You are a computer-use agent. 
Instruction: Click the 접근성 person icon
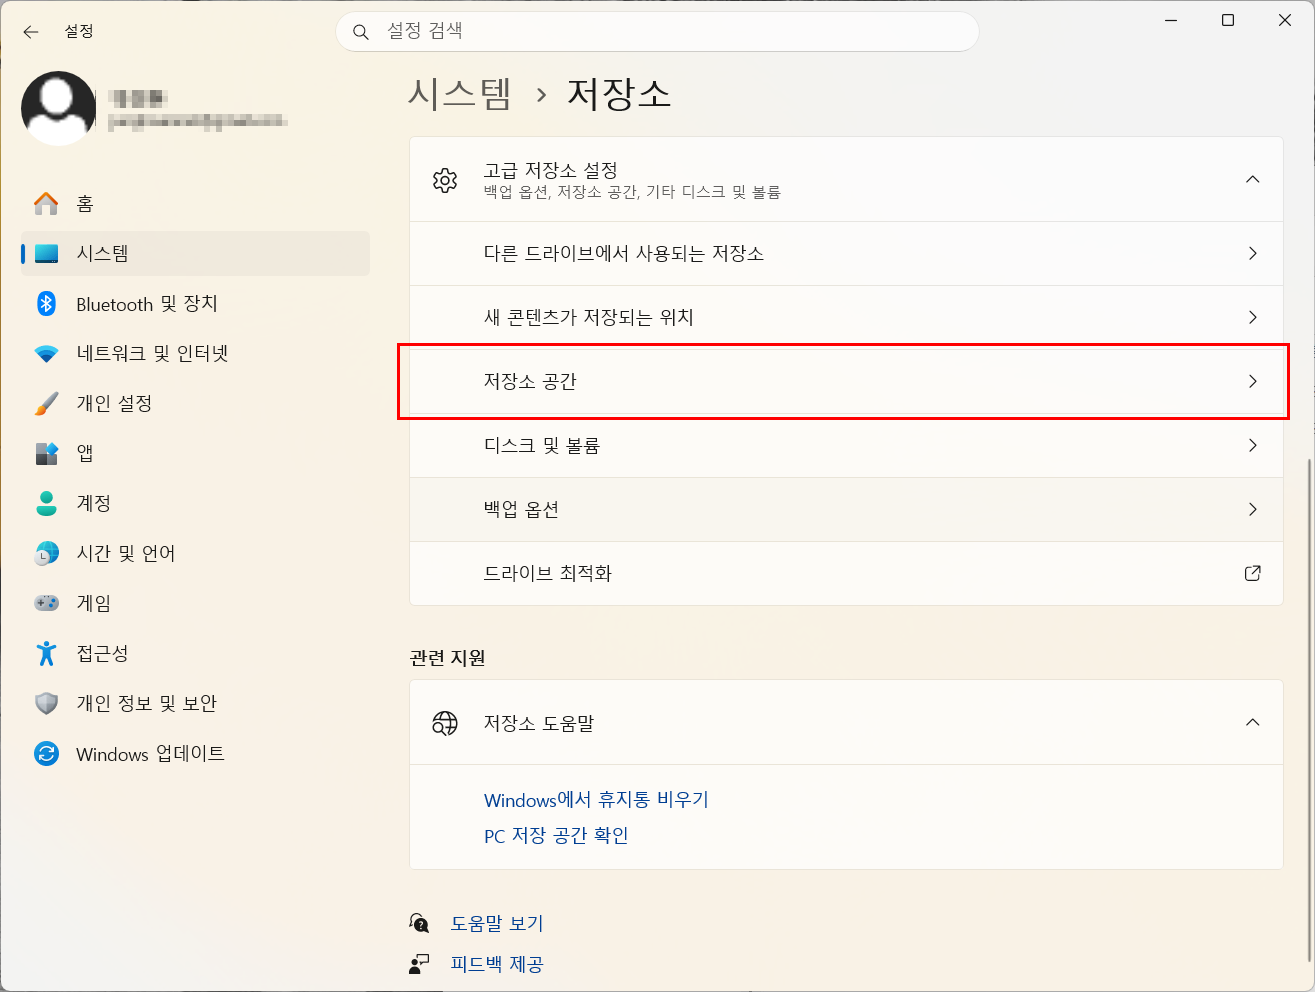tap(46, 654)
